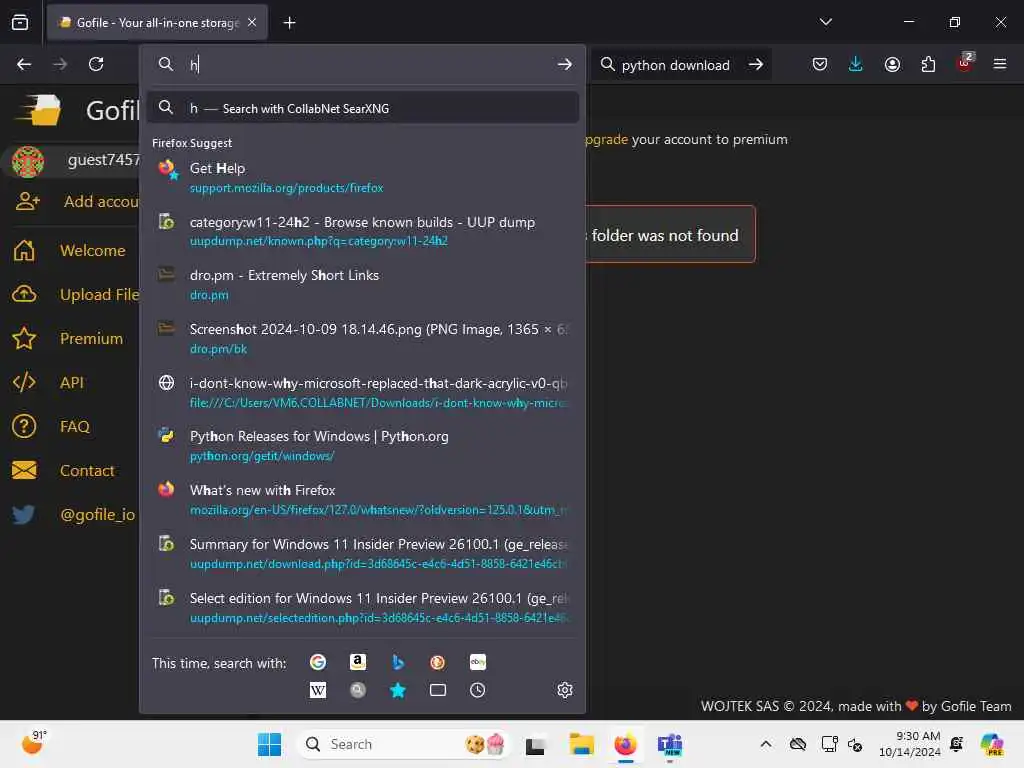Search bookmarks via the star icon
The height and width of the screenshot is (768, 1024).
(398, 690)
